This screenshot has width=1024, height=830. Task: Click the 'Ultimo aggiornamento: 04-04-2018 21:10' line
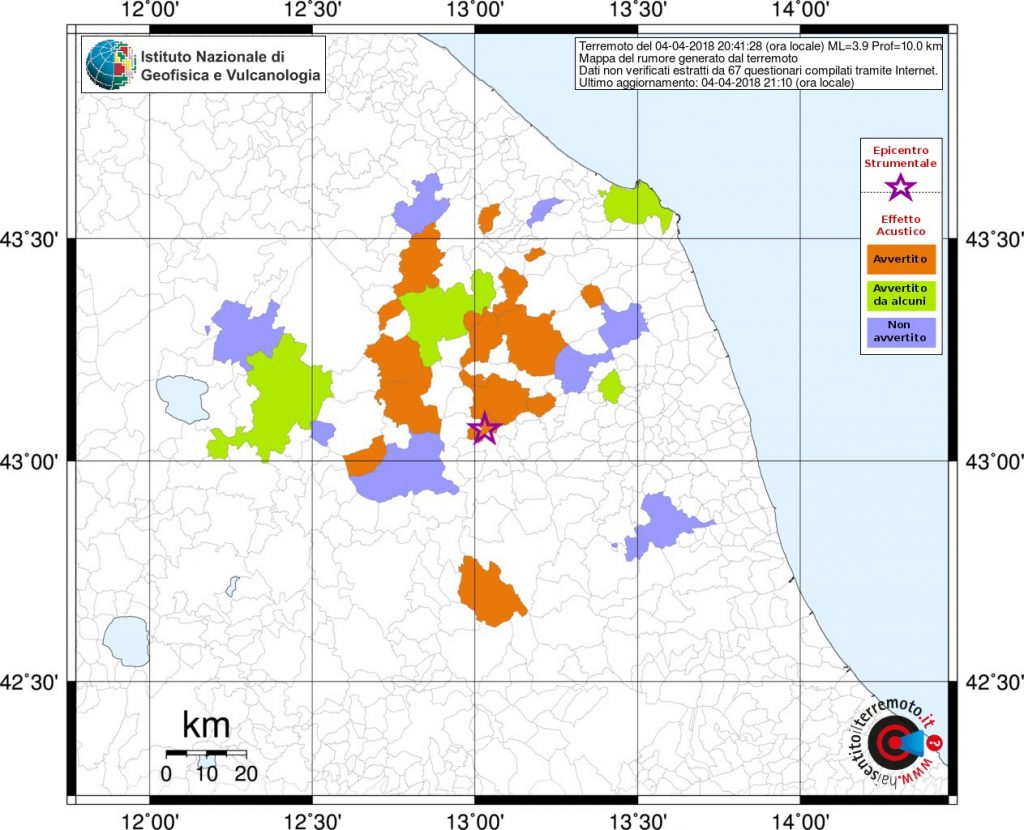(716, 83)
